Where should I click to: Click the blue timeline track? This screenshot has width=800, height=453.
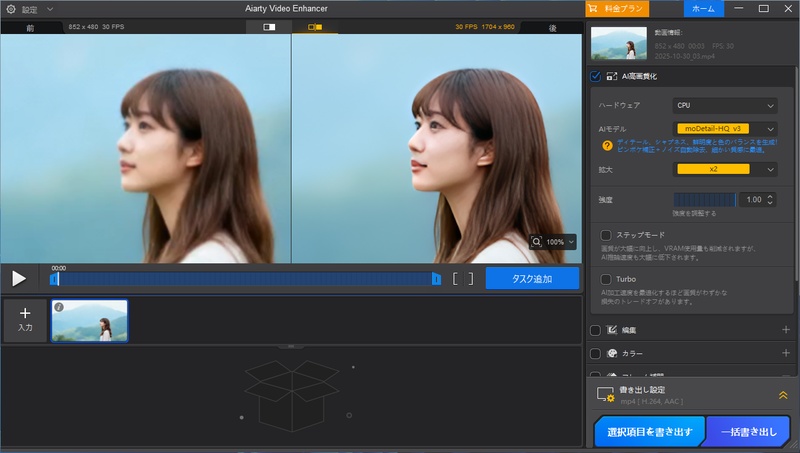pos(245,279)
